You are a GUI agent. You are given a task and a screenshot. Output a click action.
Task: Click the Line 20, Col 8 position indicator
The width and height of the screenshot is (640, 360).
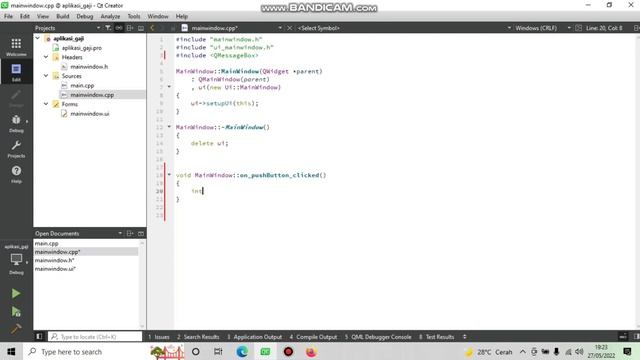click(x=604, y=28)
